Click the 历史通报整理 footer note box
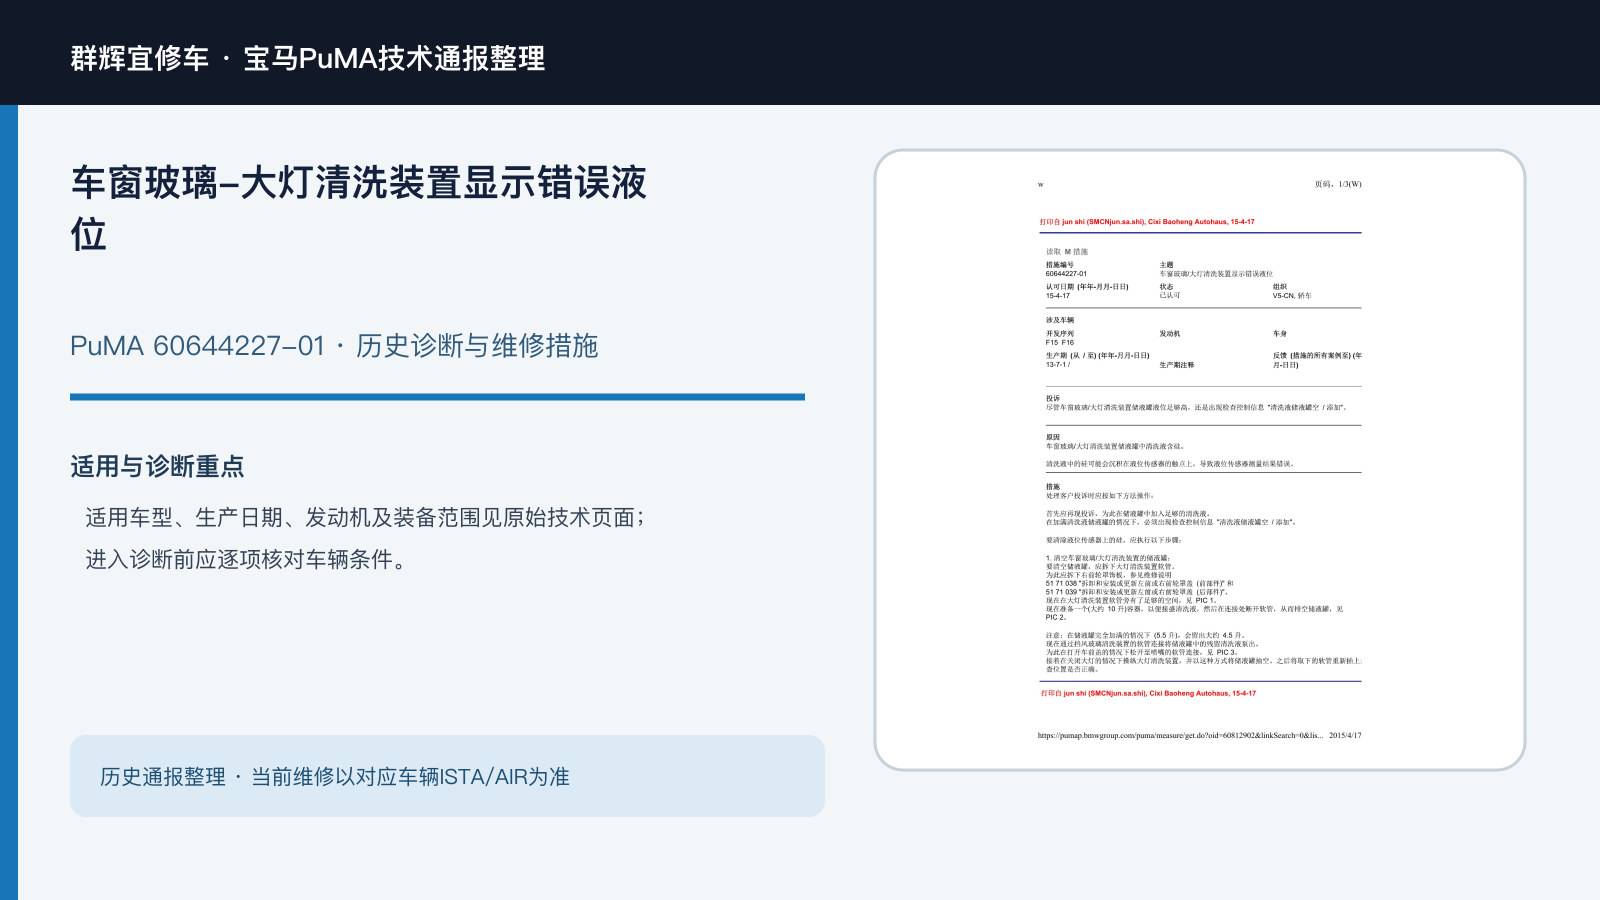Image resolution: width=1600 pixels, height=900 pixels. [x=447, y=776]
